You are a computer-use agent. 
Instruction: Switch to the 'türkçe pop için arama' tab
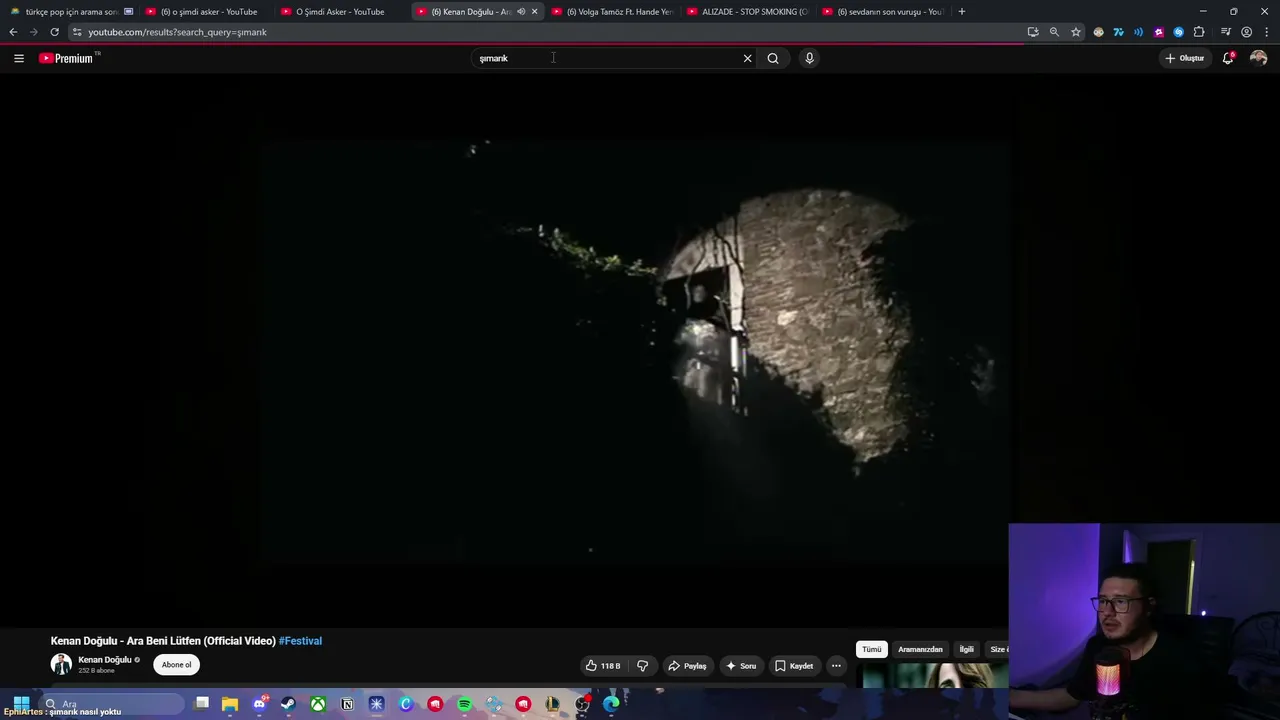coord(70,12)
